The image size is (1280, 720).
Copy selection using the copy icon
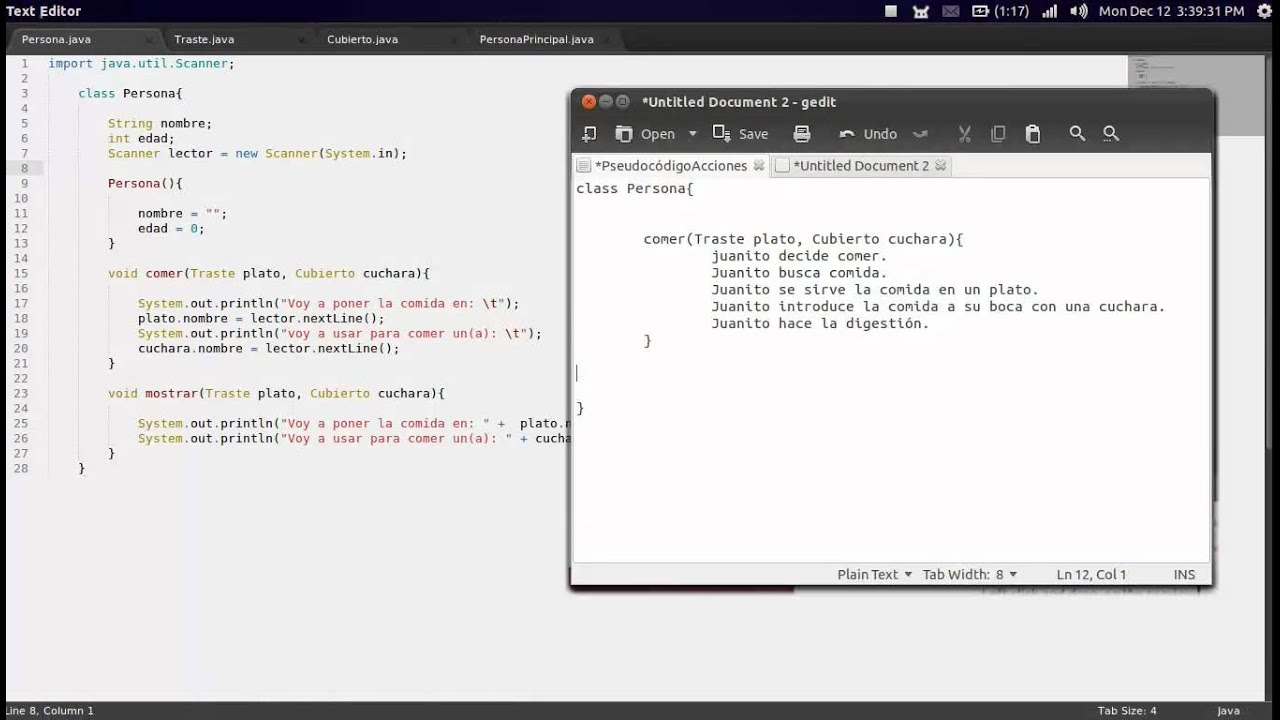pyautogui.click(x=998, y=134)
